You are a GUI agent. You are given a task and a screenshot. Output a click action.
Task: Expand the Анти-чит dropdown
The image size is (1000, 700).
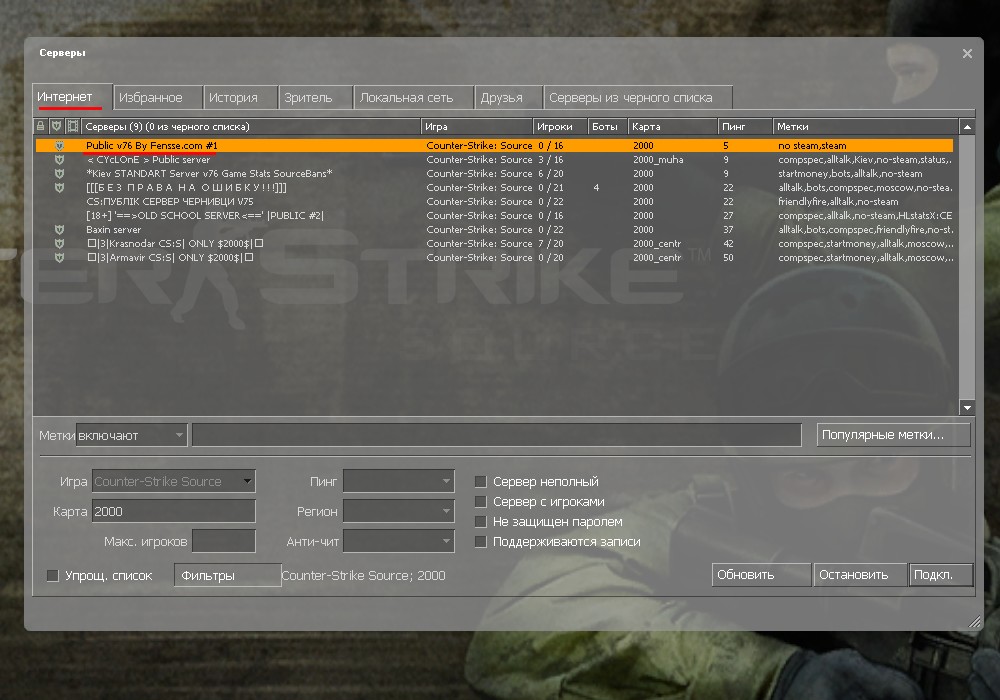(x=399, y=541)
